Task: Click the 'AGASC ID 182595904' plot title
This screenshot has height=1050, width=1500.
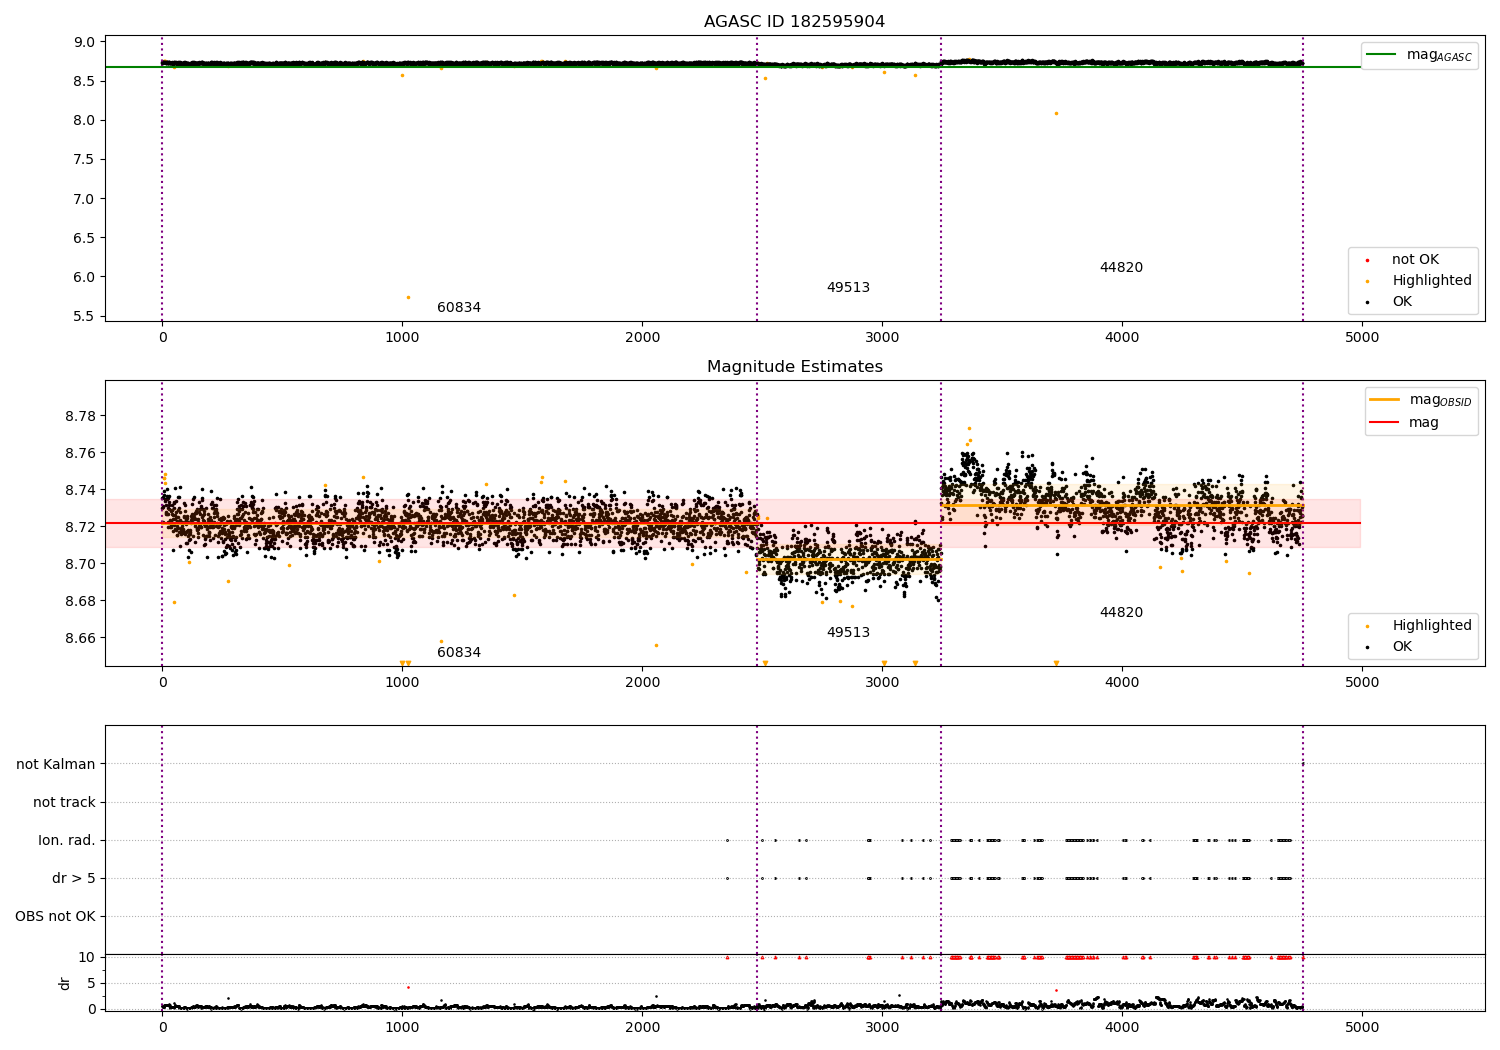Action: pyautogui.click(x=794, y=22)
